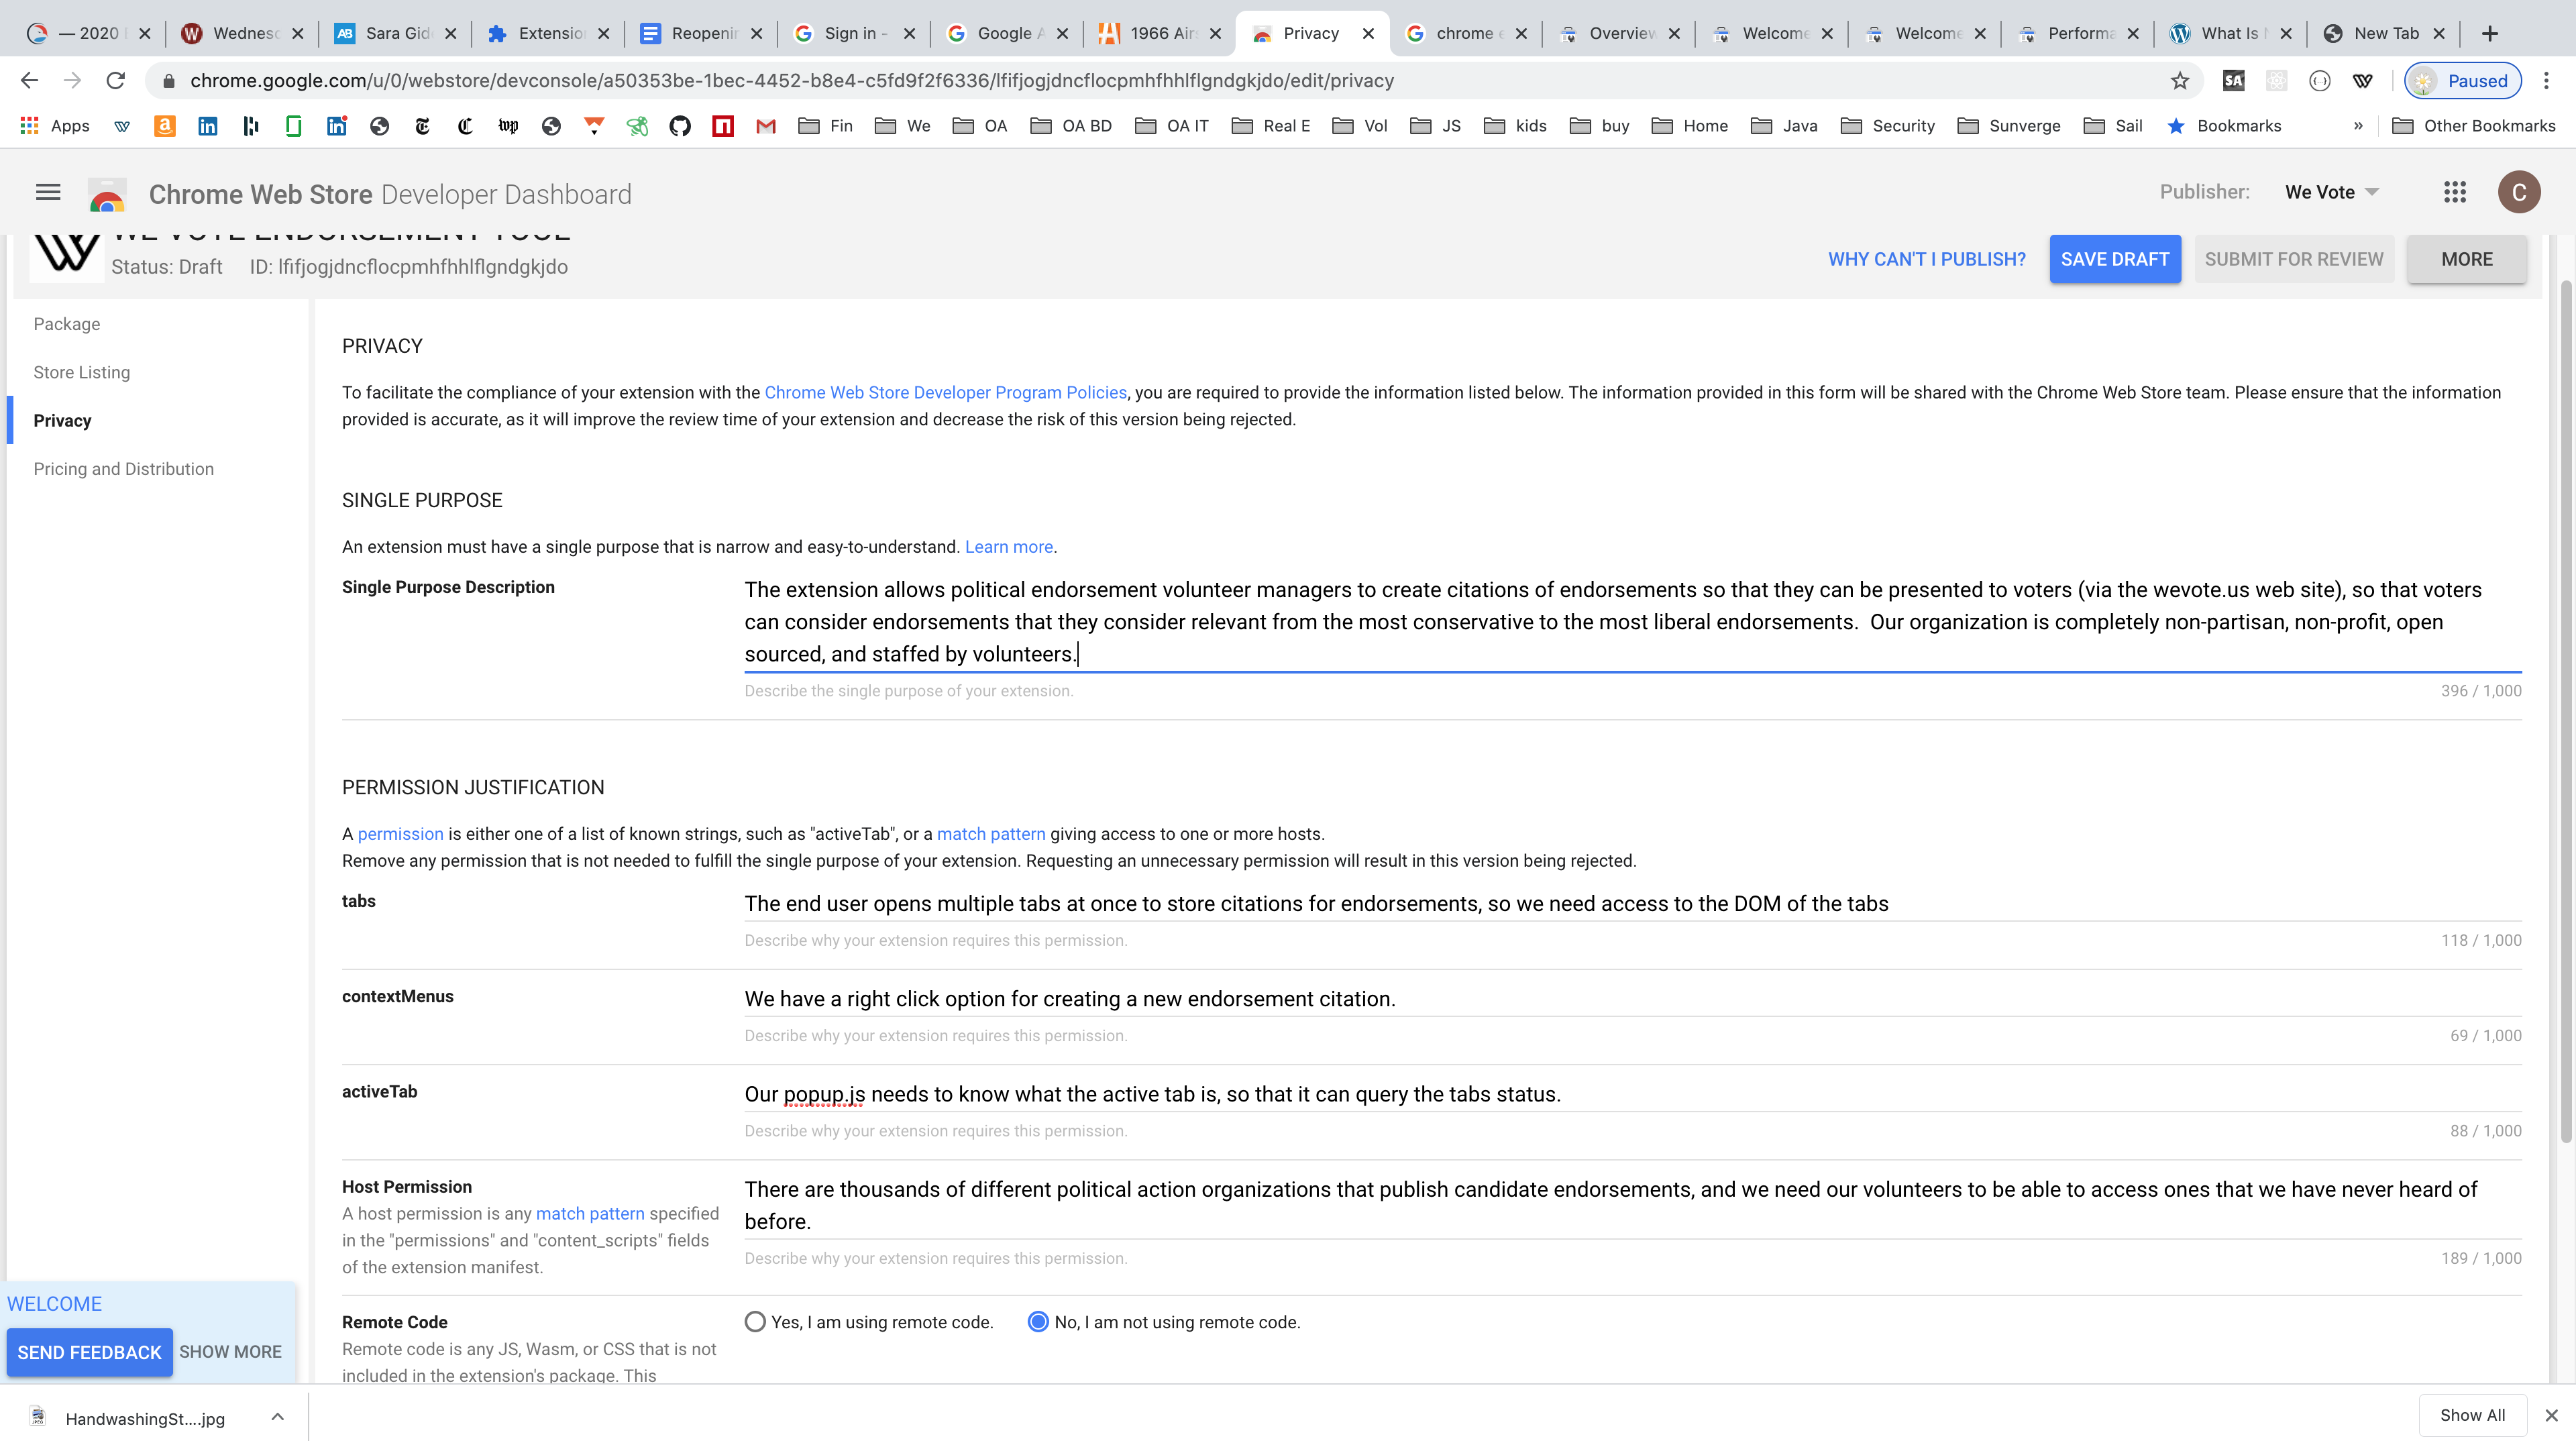The height and width of the screenshot is (1449, 2576).
Task: Reload the page with the refresh icon
Action: coord(116,81)
